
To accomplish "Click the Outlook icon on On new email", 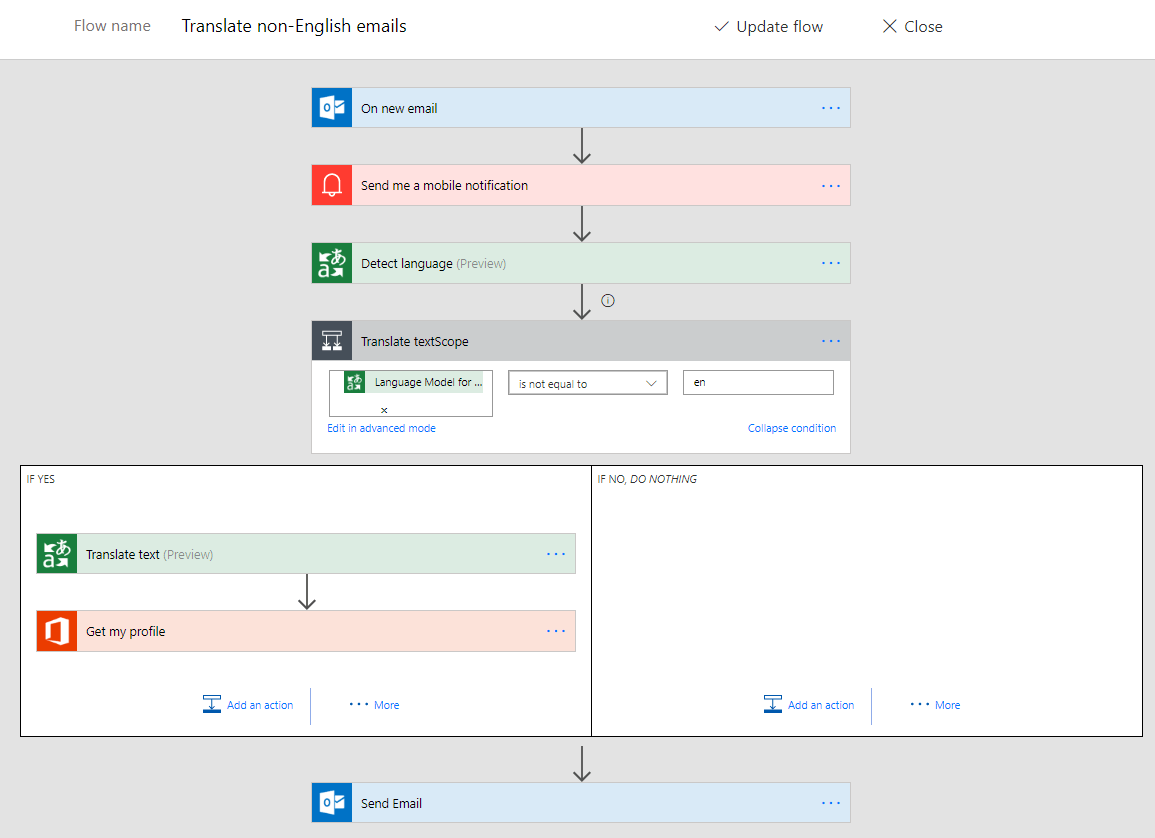I will tap(332, 108).
